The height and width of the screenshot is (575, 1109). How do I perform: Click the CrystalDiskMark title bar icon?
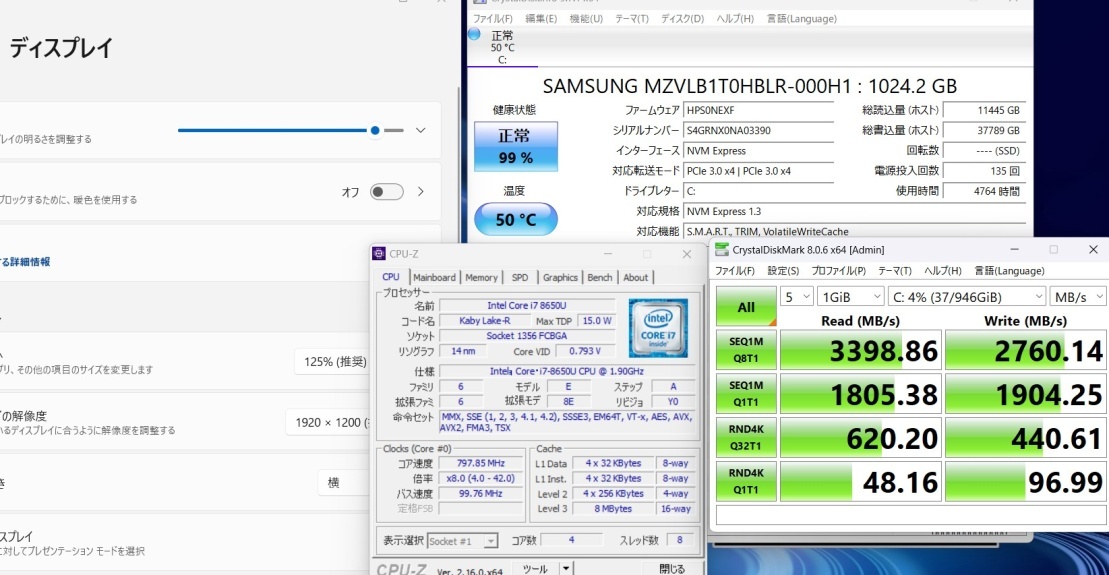721,249
